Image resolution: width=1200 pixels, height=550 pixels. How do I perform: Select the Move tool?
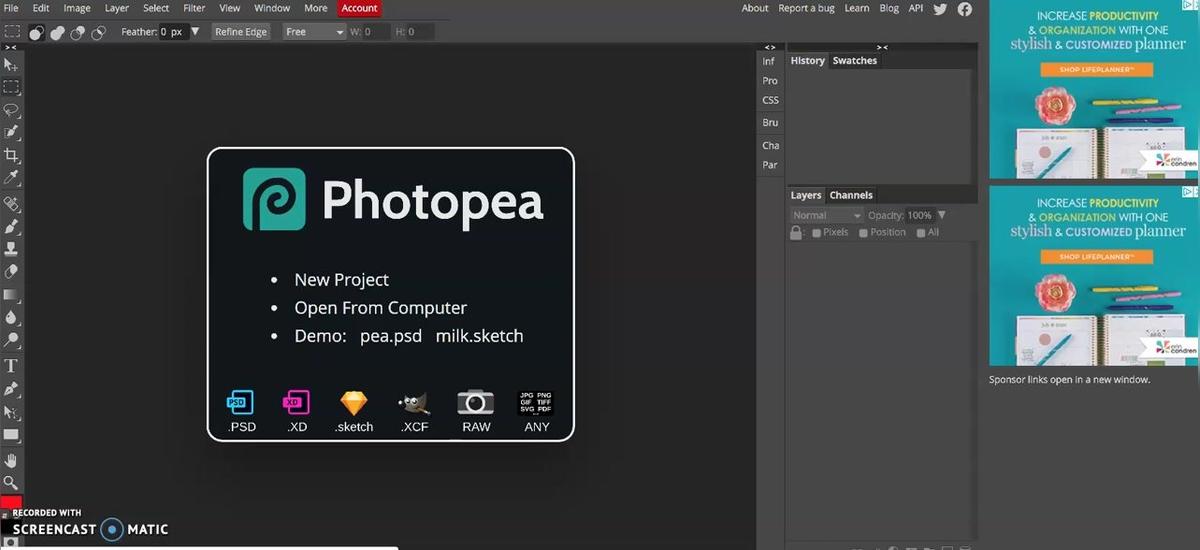(11, 65)
